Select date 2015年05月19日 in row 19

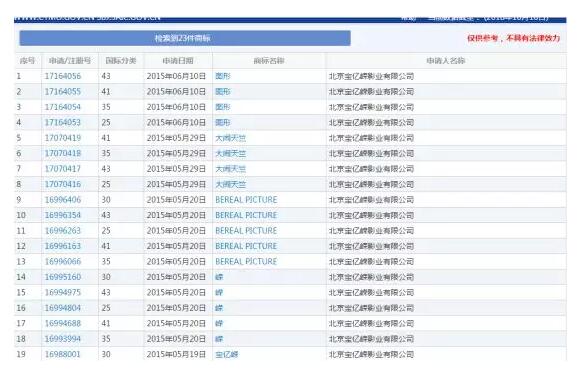click(176, 354)
